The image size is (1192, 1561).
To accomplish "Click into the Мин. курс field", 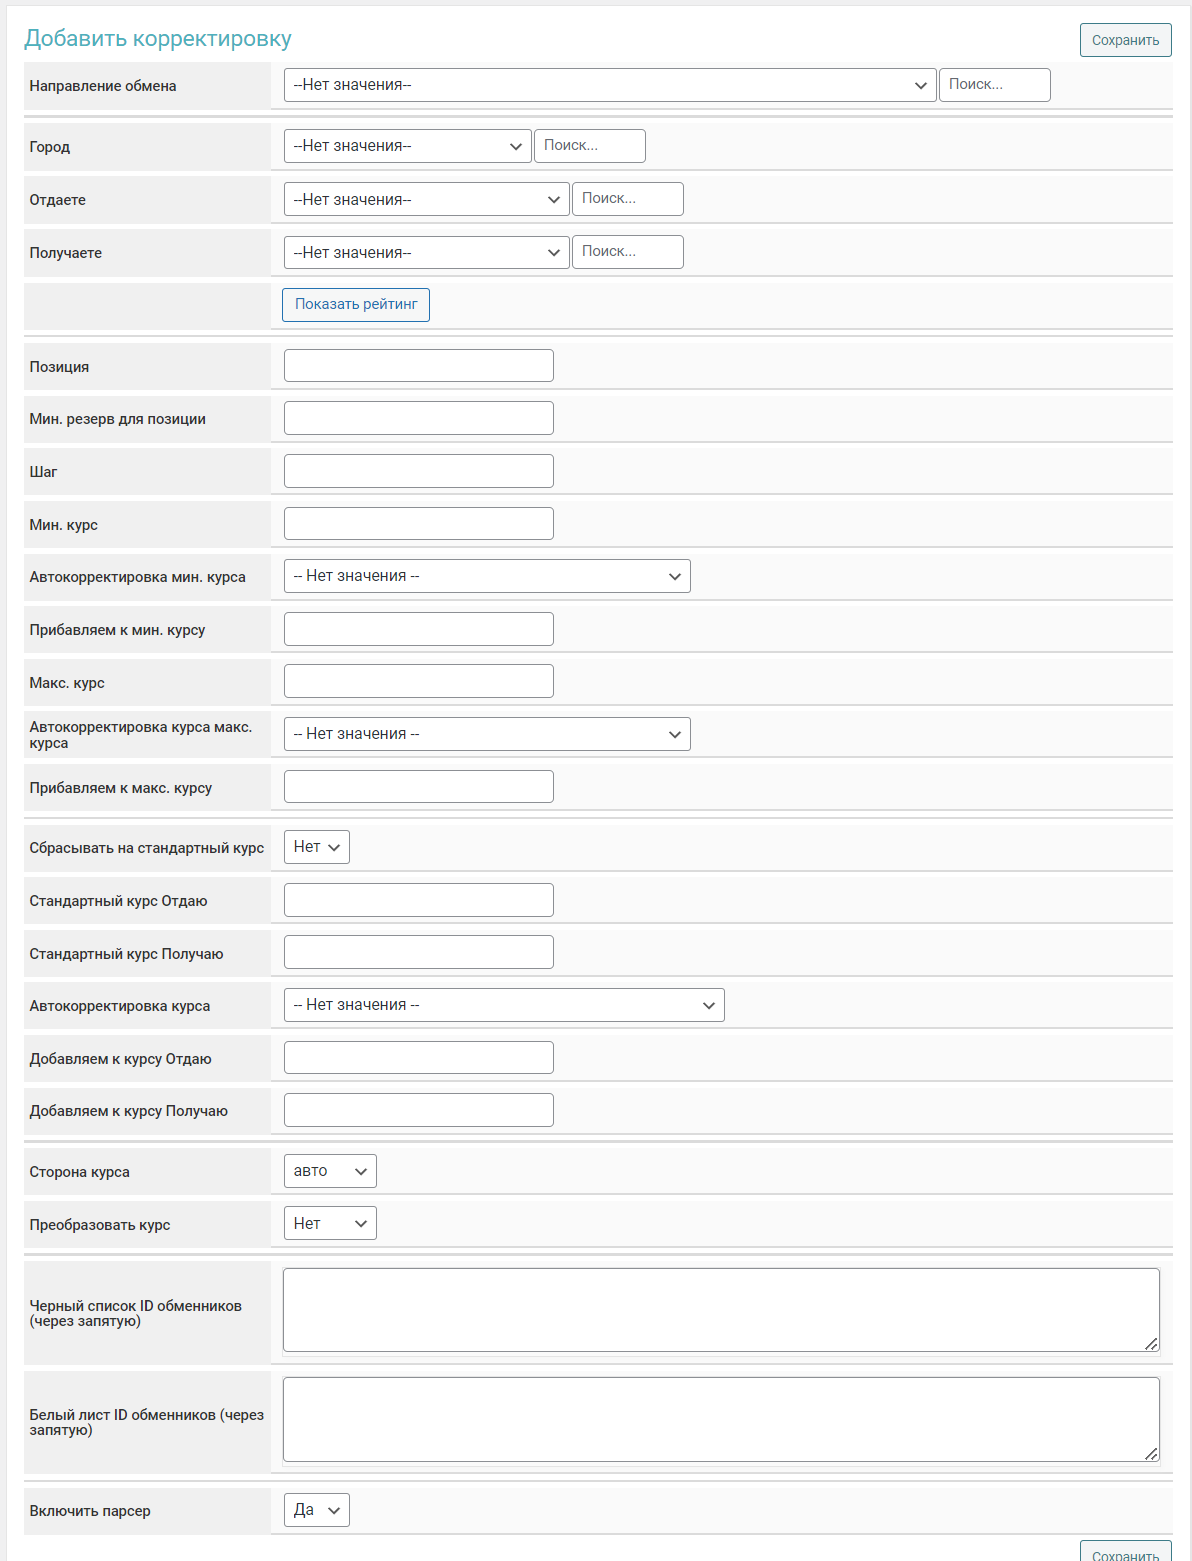I will click(x=418, y=524).
